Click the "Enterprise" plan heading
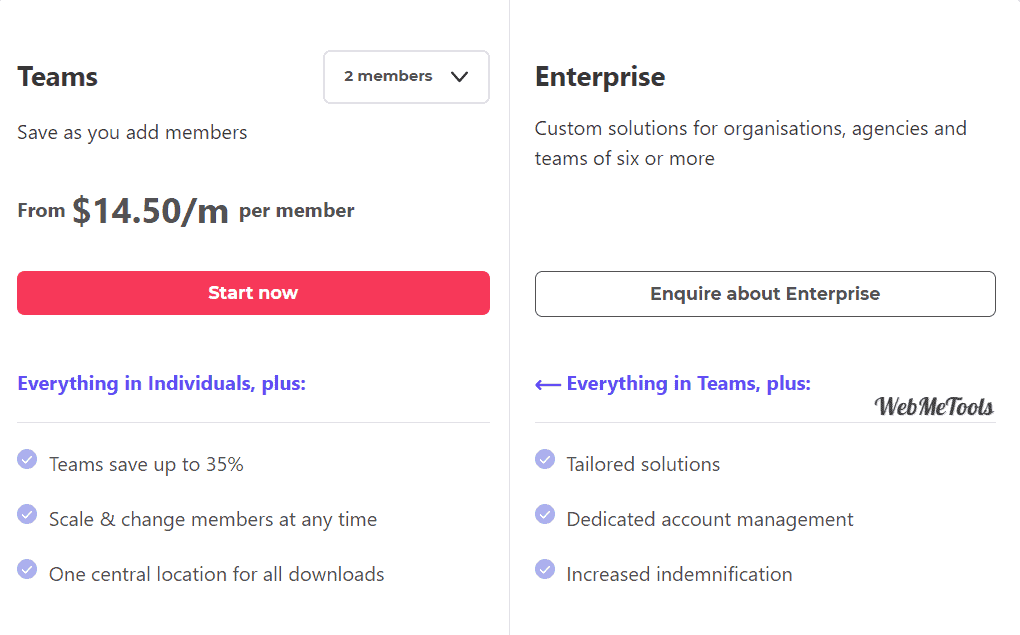Screen dimensions: 1020x635 tap(600, 77)
